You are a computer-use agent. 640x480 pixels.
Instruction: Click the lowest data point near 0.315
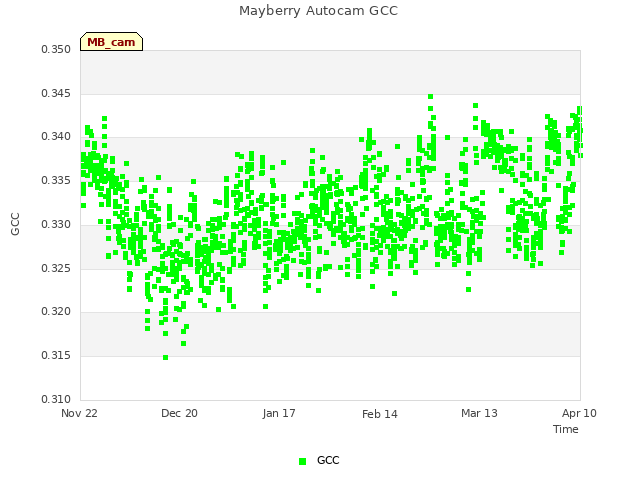click(165, 358)
